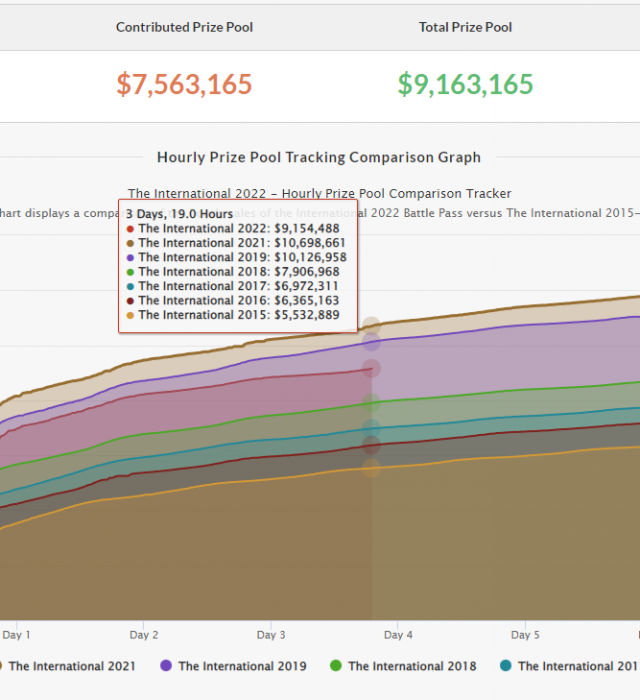Image resolution: width=640 pixels, height=700 pixels.
Task: Select the Total Prize Pool header
Action: (465, 27)
